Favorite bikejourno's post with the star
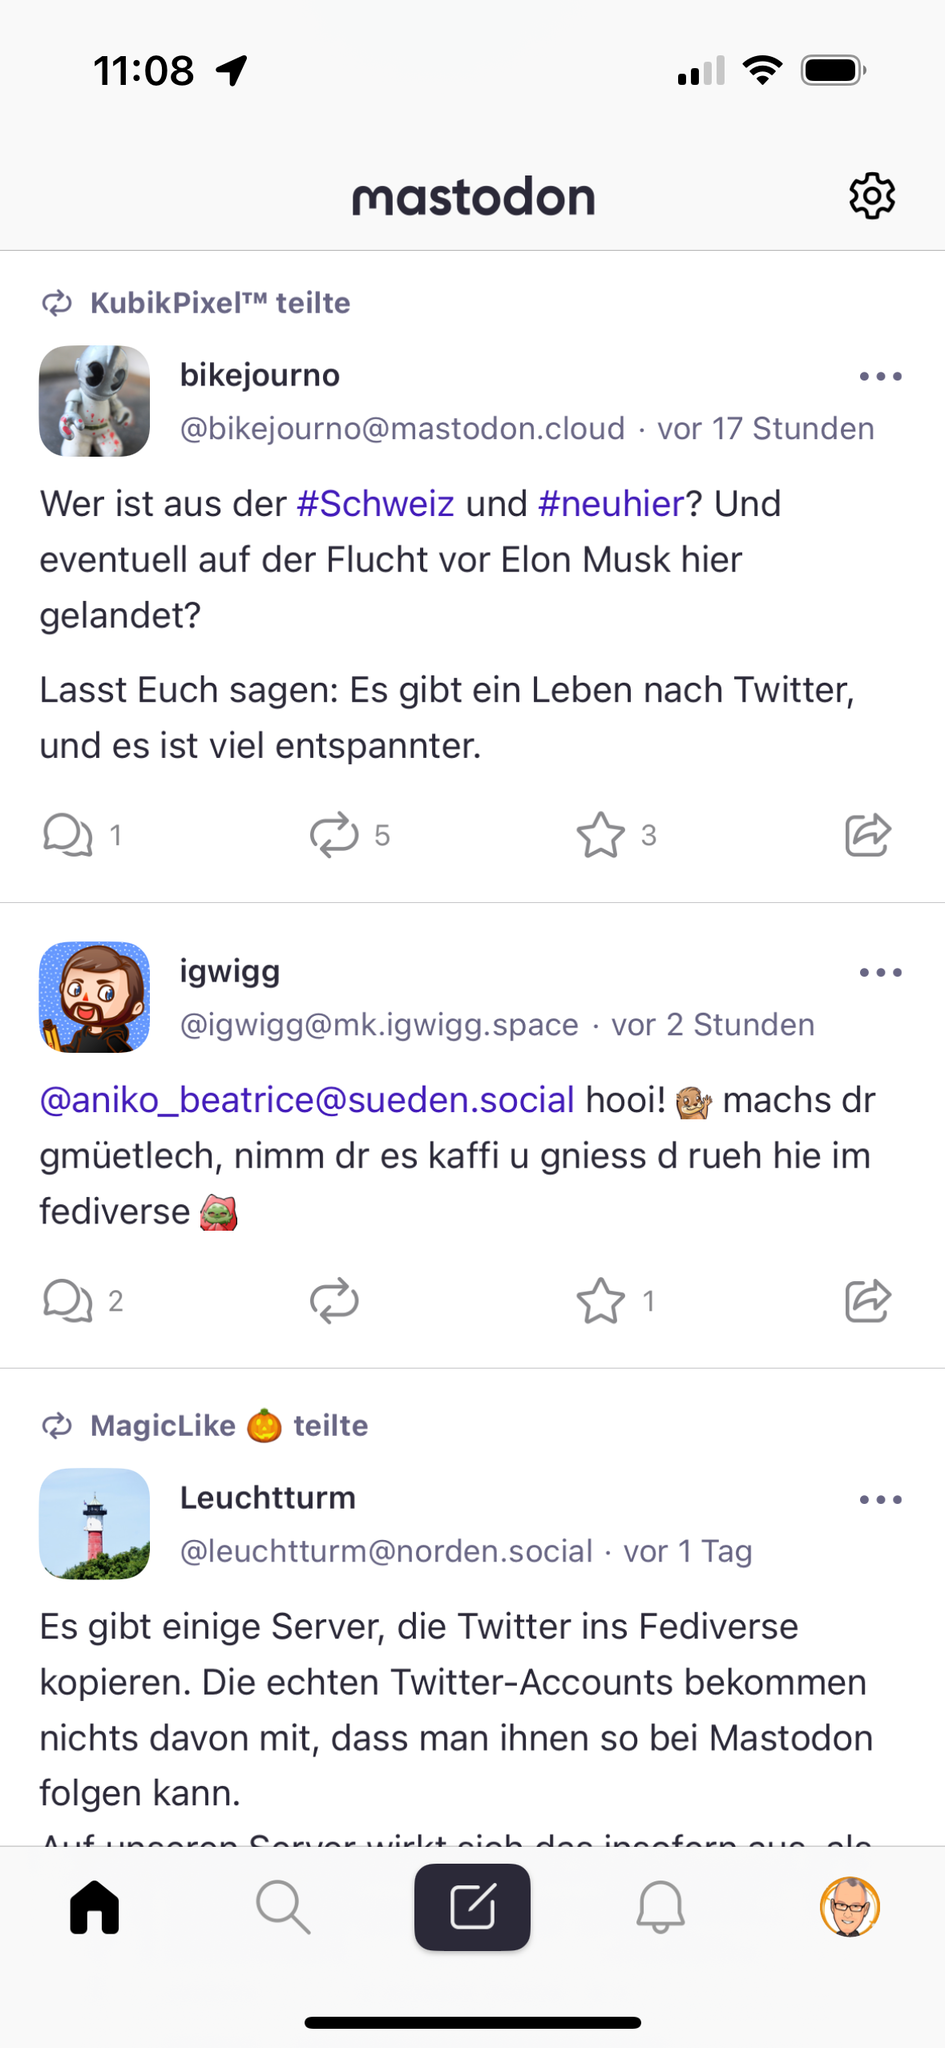Image resolution: width=945 pixels, height=2048 pixels. [601, 835]
